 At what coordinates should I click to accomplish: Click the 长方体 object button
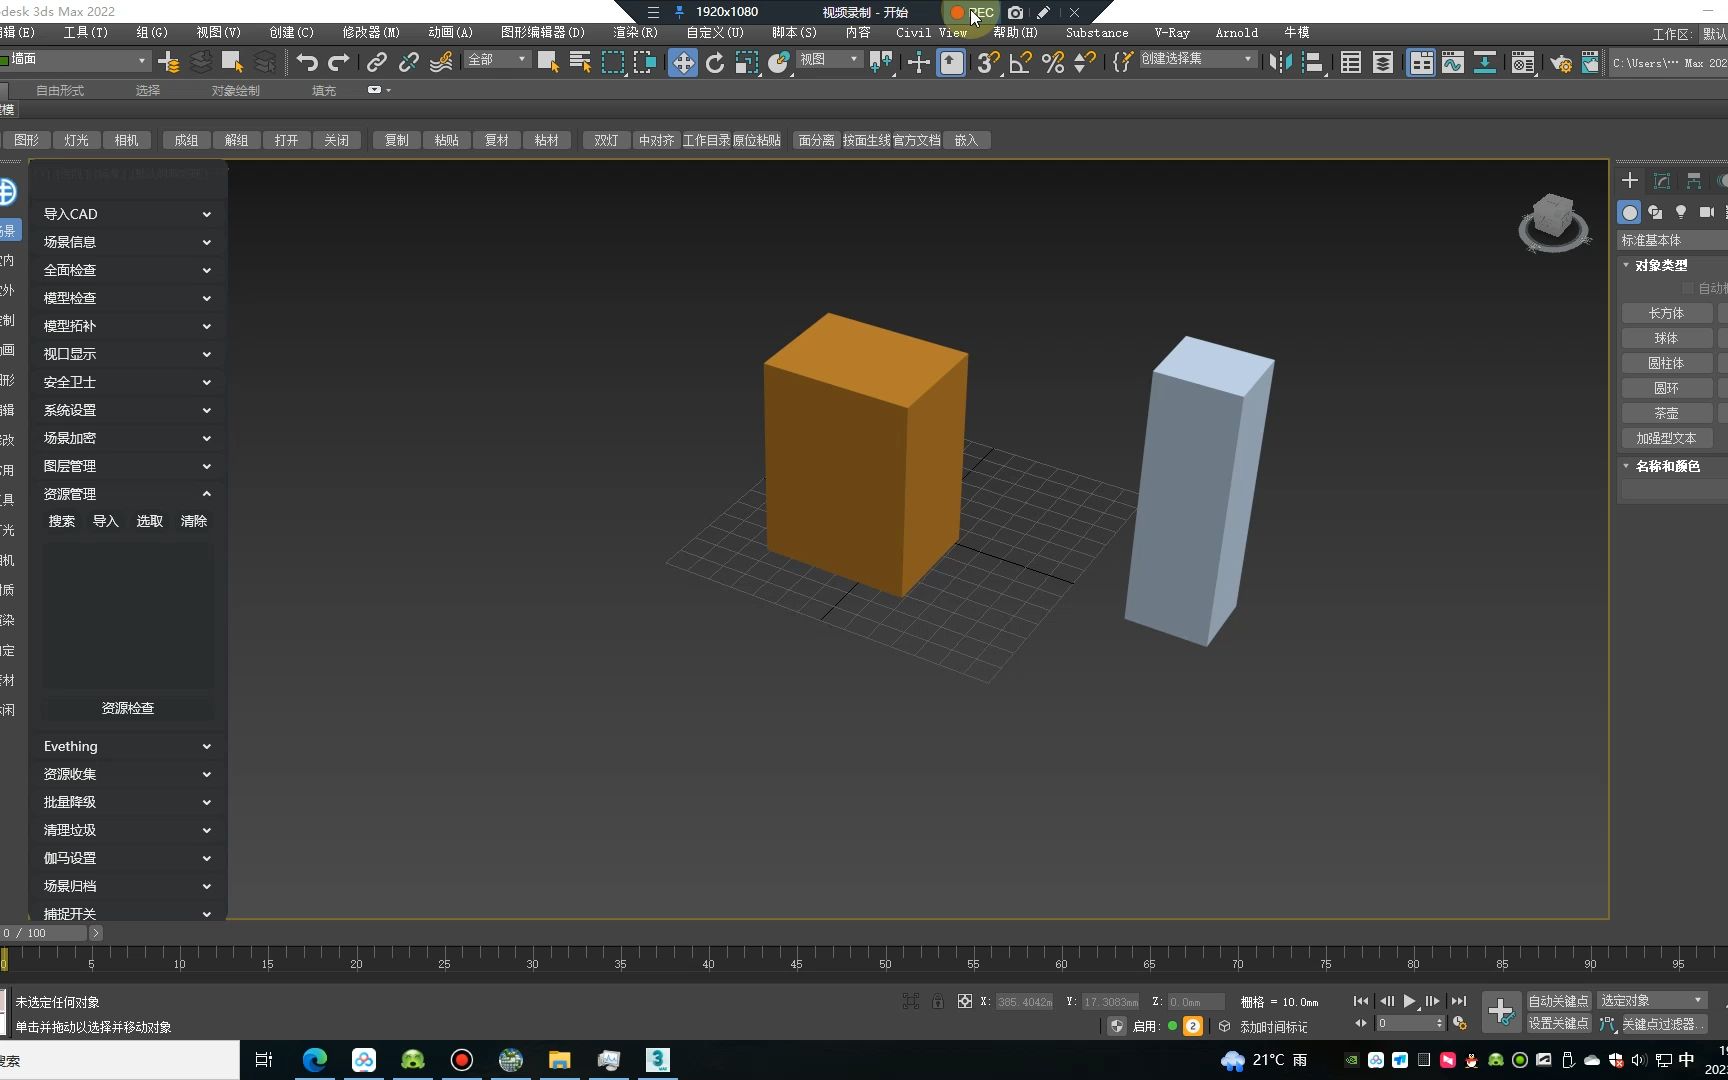point(1665,313)
